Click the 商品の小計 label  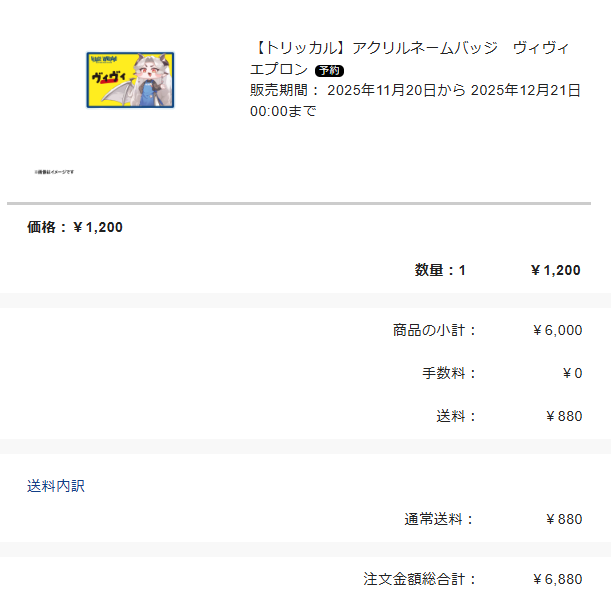tap(435, 330)
